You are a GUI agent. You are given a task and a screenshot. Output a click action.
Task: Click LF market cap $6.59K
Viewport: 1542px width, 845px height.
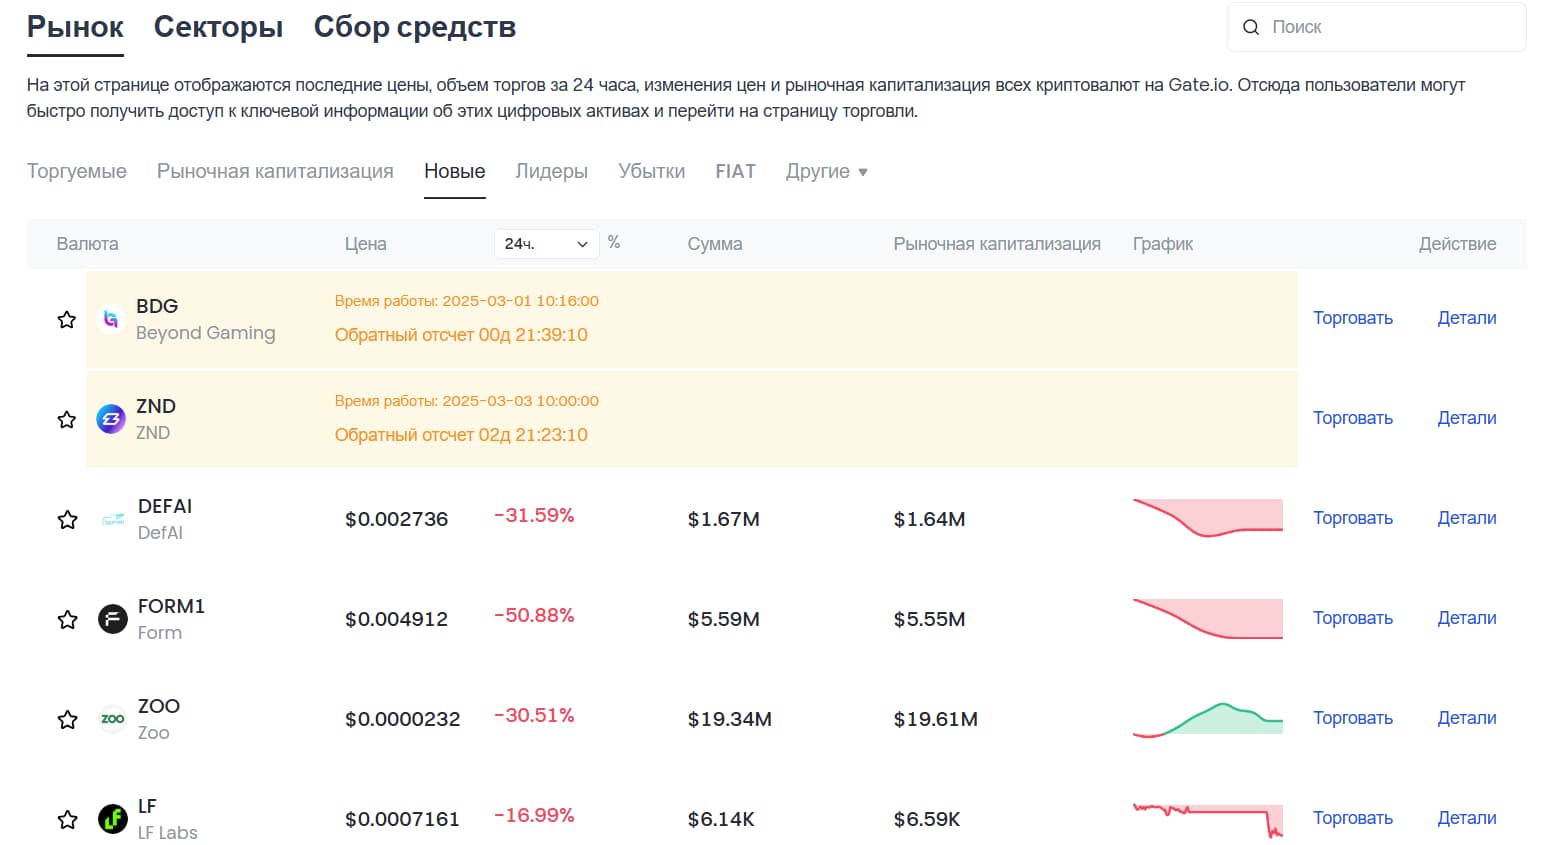tap(927, 819)
